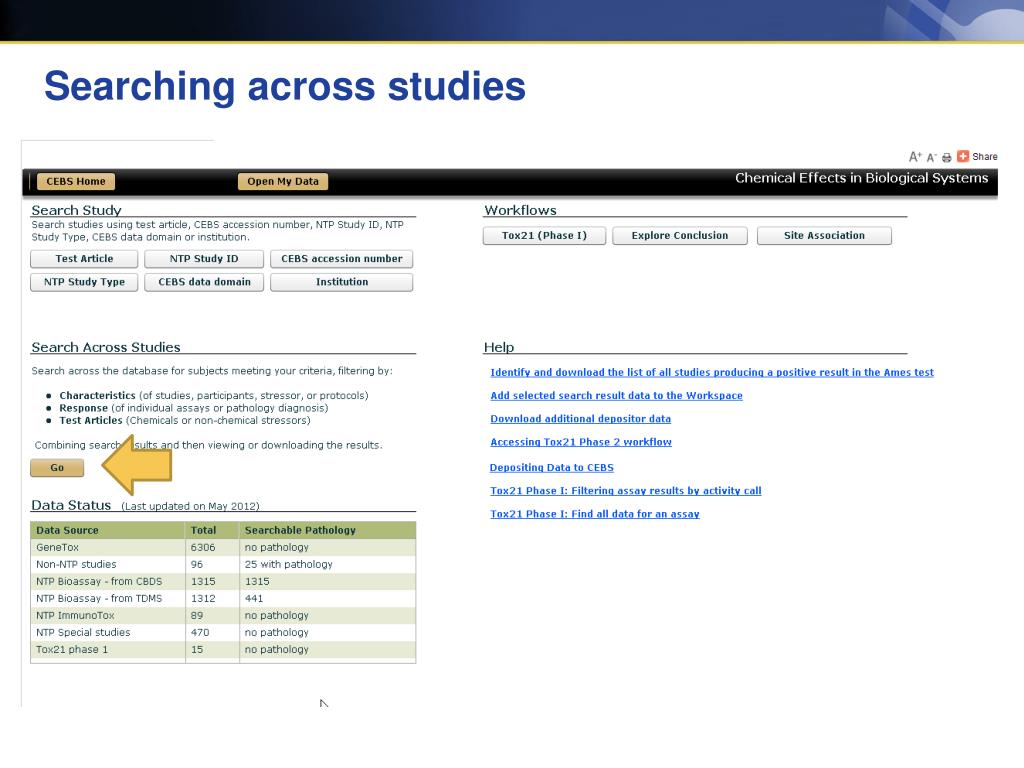Click NTP ImmunoTox row
The width and height of the screenshot is (1024, 768).
point(223,615)
